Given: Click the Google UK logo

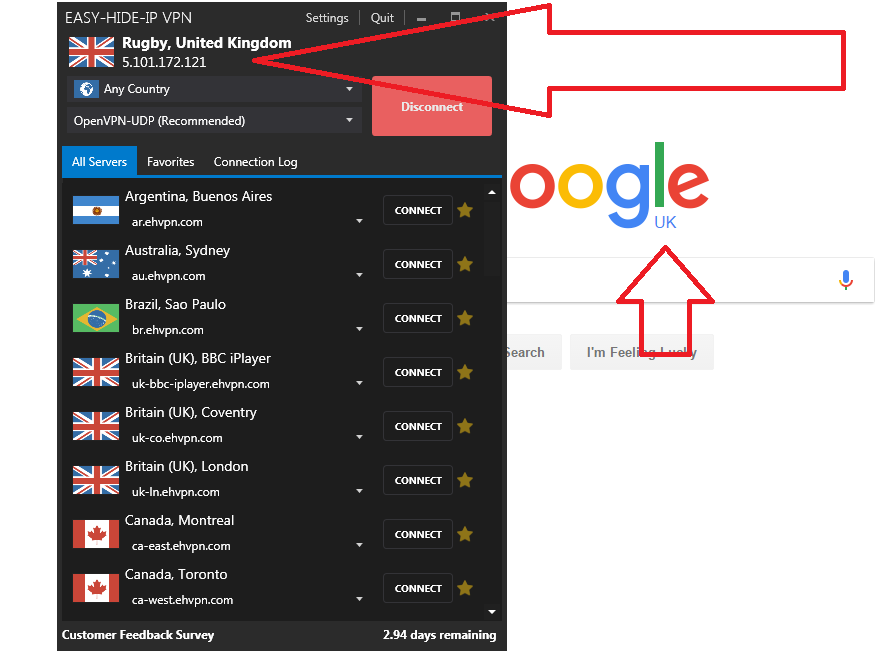Looking at the screenshot, I should pyautogui.click(x=609, y=187).
